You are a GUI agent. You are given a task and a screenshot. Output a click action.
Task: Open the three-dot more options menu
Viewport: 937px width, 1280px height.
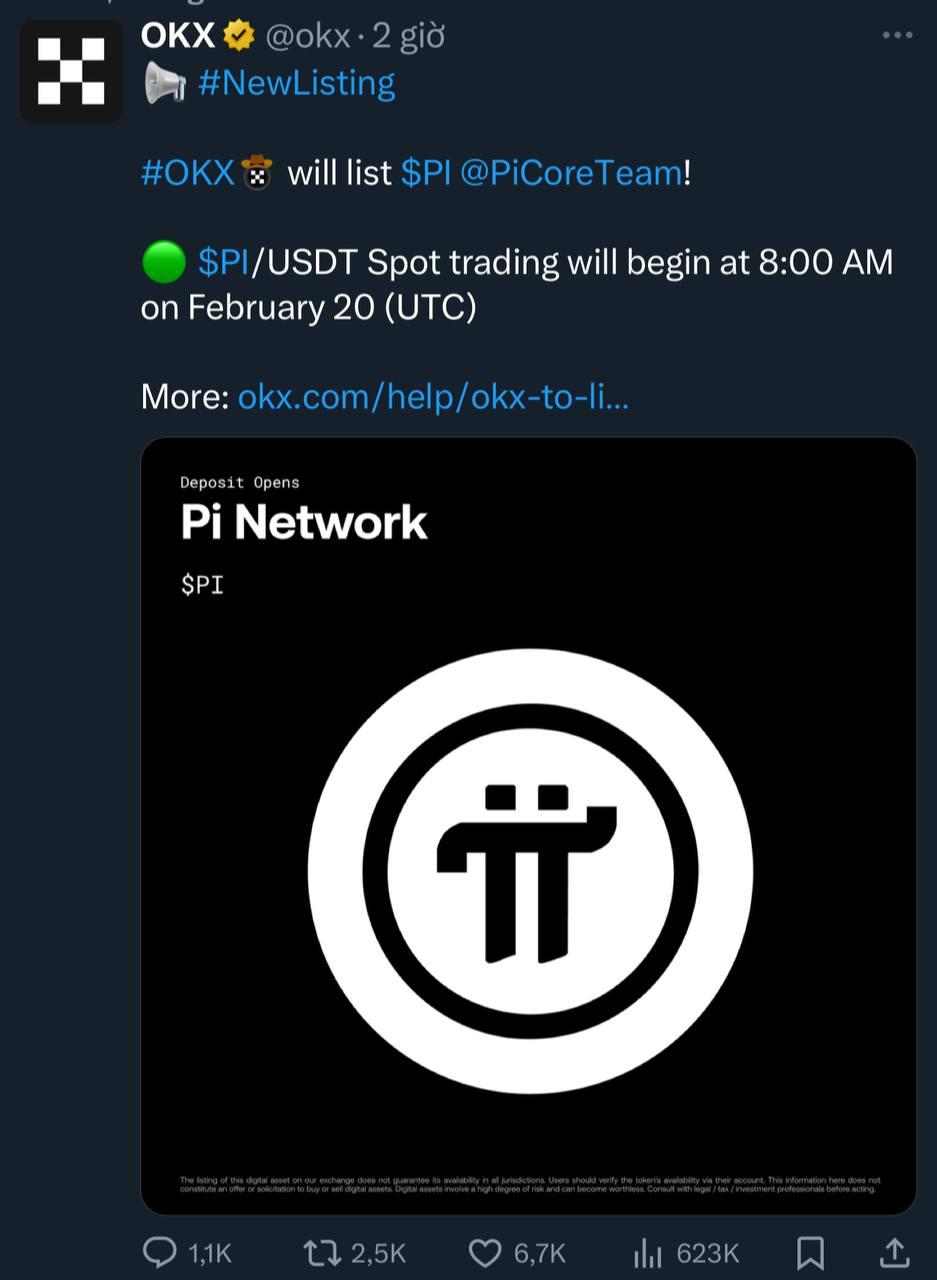click(897, 36)
